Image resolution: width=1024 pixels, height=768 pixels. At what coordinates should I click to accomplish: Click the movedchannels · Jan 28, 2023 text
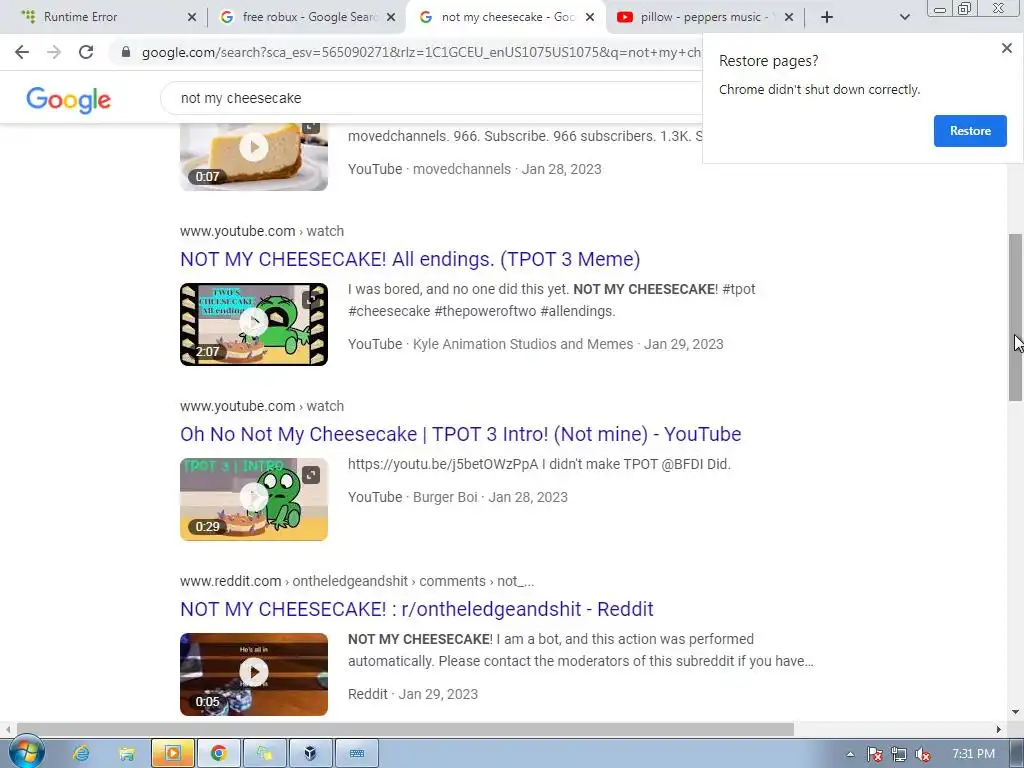(x=507, y=169)
